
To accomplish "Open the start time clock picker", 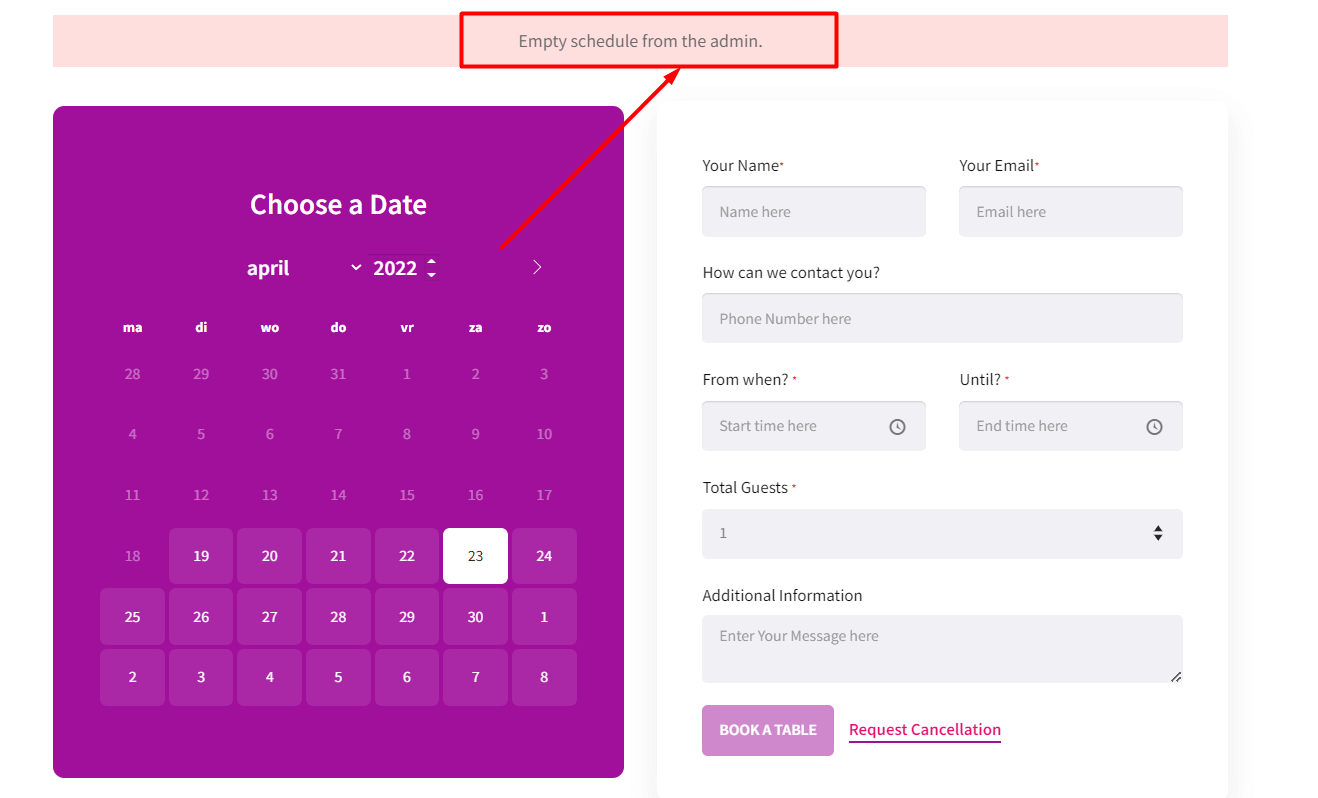I will pos(896,426).
